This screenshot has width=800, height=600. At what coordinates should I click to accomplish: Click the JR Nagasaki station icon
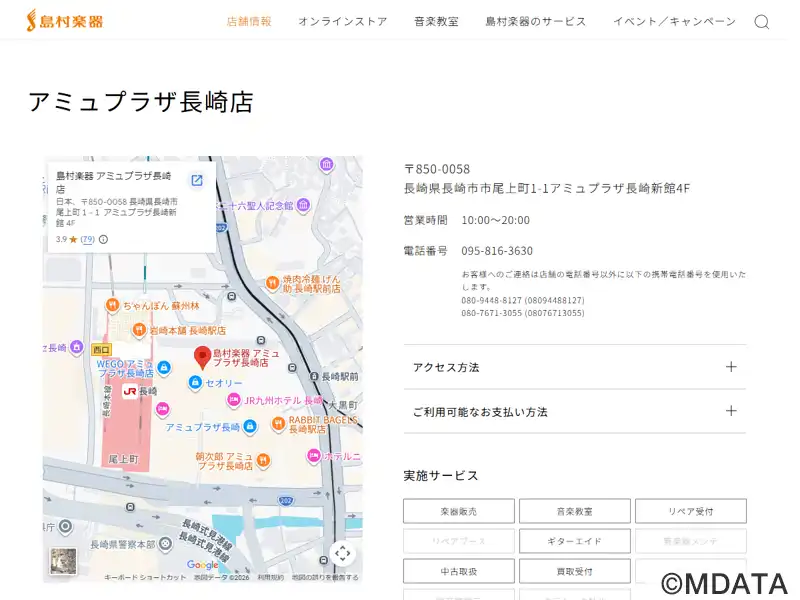[130, 391]
